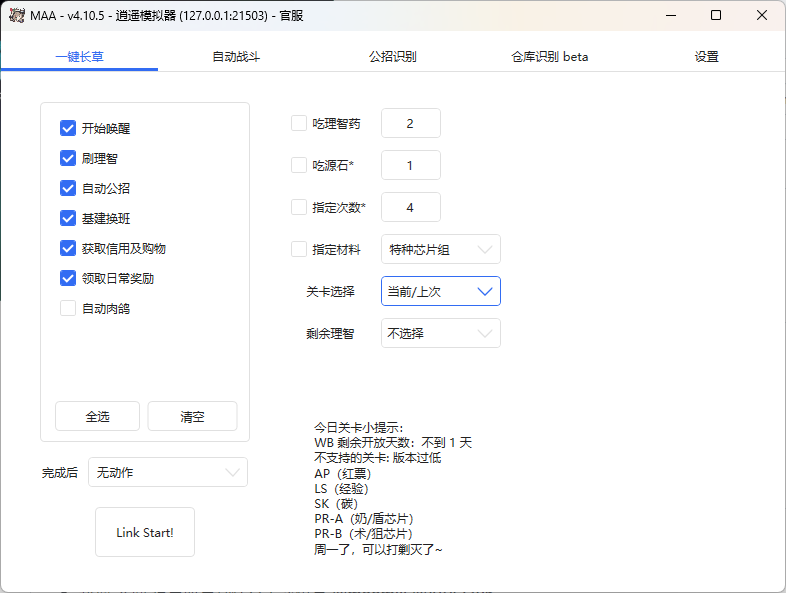Click the LS (经验) stage line
The height and width of the screenshot is (593, 786).
(x=341, y=488)
